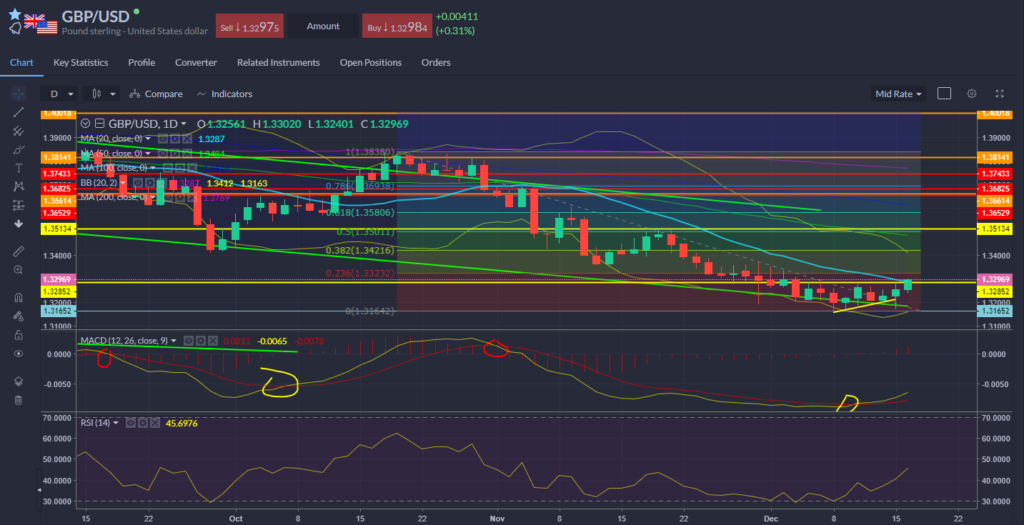Open the Mid Rate dropdown
This screenshot has width=1024, height=525.
(x=899, y=94)
